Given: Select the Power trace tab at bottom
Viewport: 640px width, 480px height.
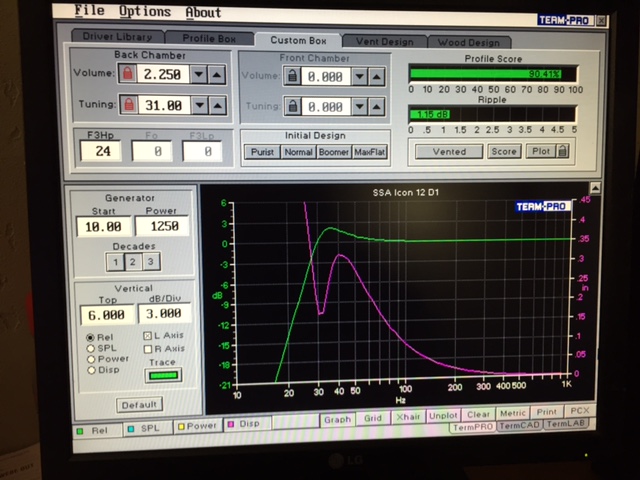Looking at the screenshot, I should click(x=198, y=426).
